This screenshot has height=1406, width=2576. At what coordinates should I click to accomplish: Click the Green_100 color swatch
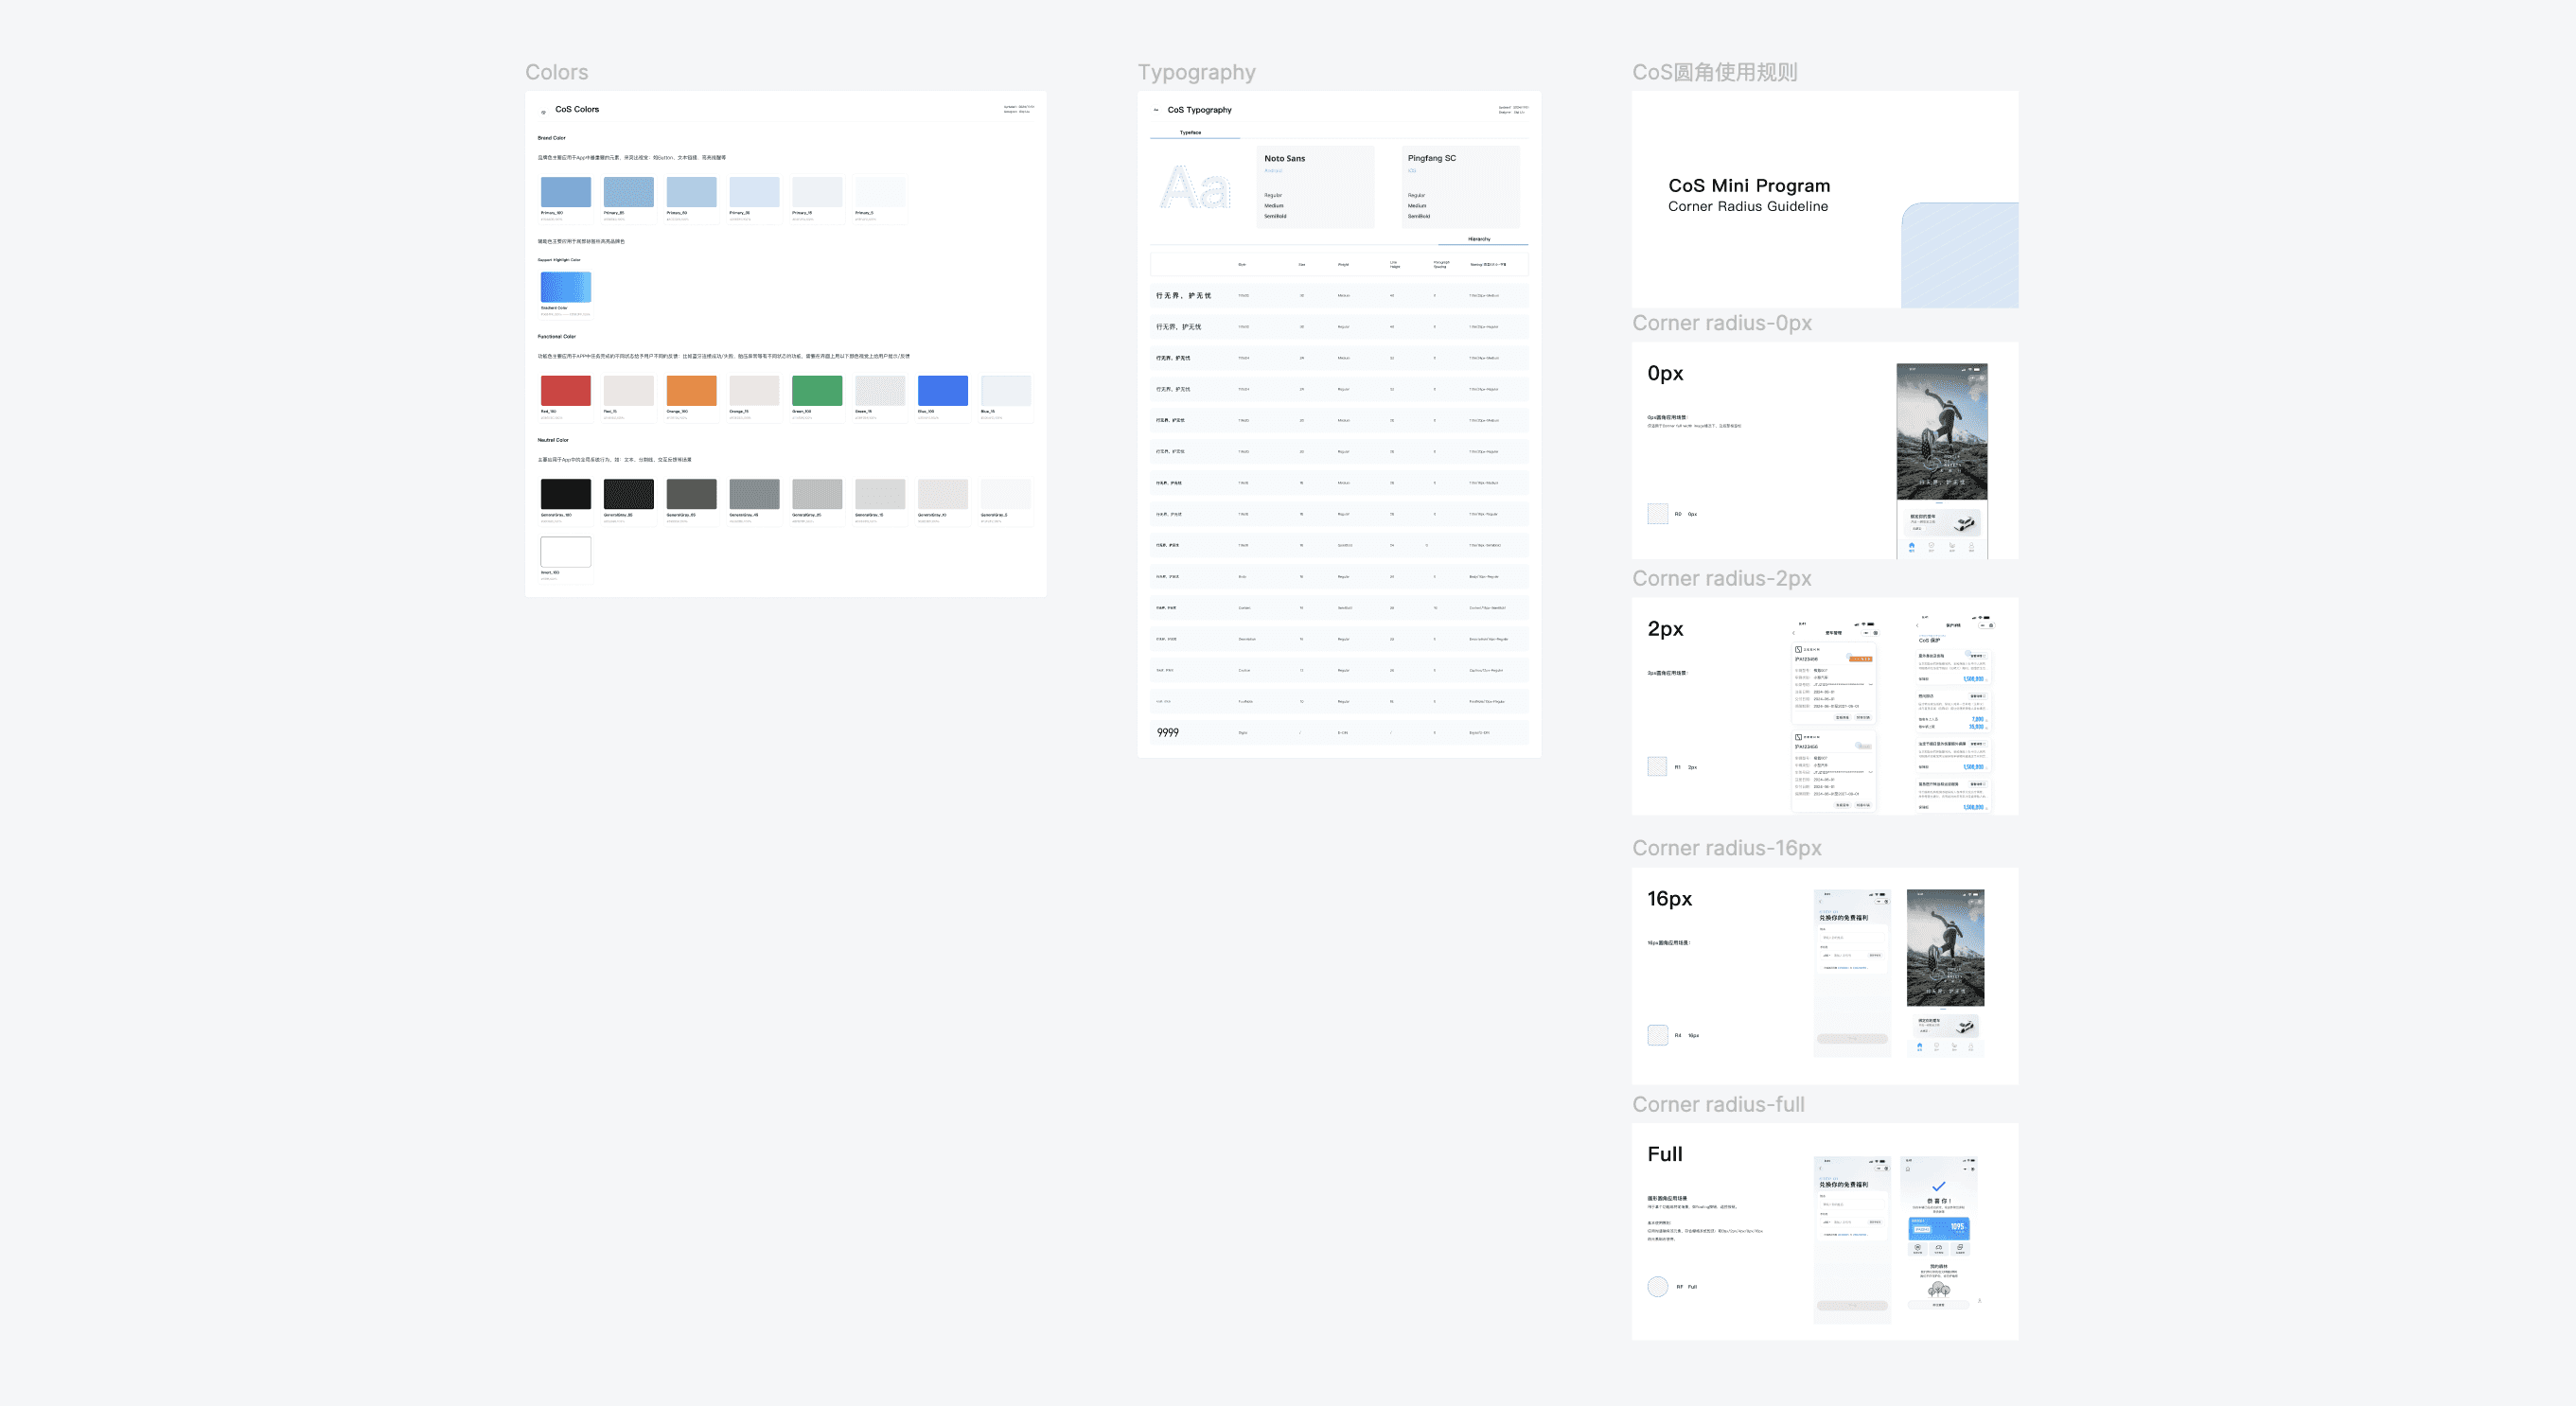[816, 390]
